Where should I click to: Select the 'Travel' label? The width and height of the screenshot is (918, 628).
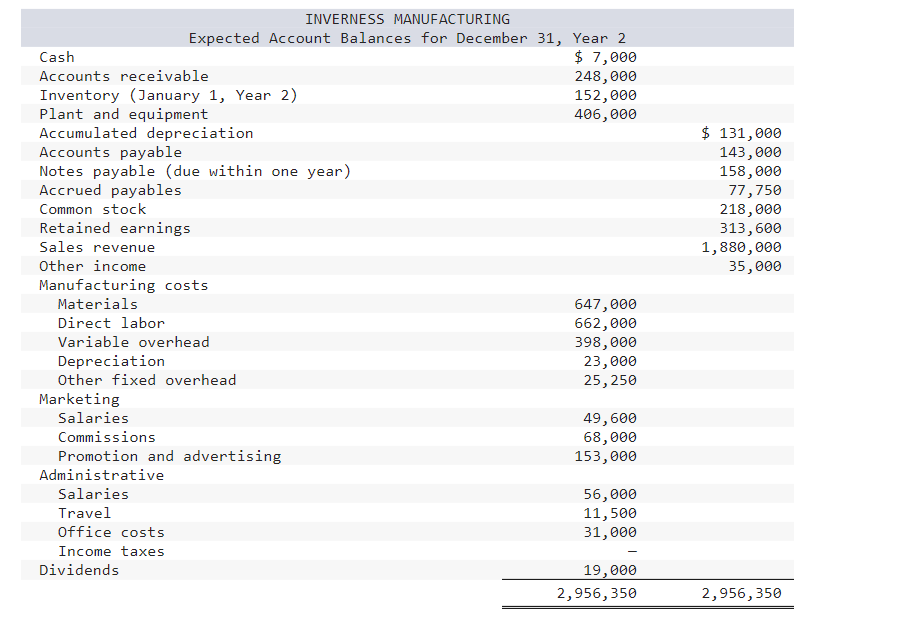84,513
